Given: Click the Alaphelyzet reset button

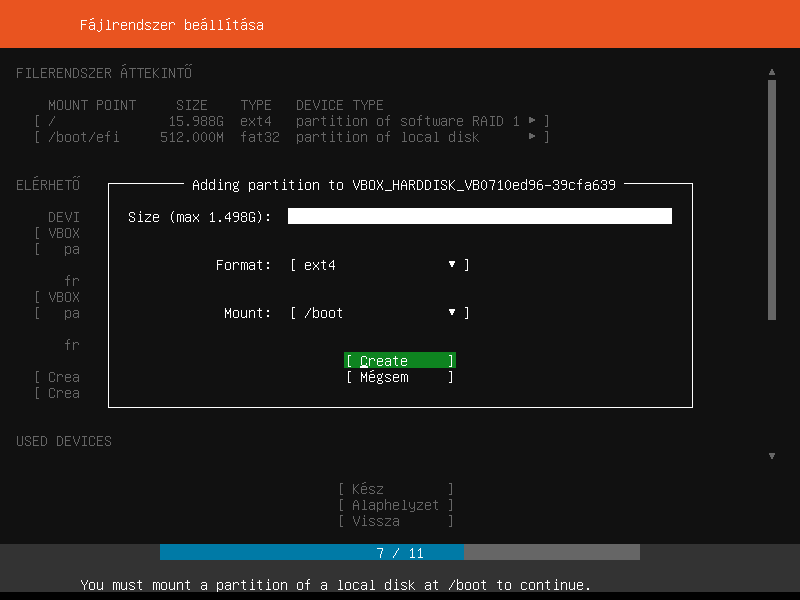Looking at the screenshot, I should pos(396,505).
